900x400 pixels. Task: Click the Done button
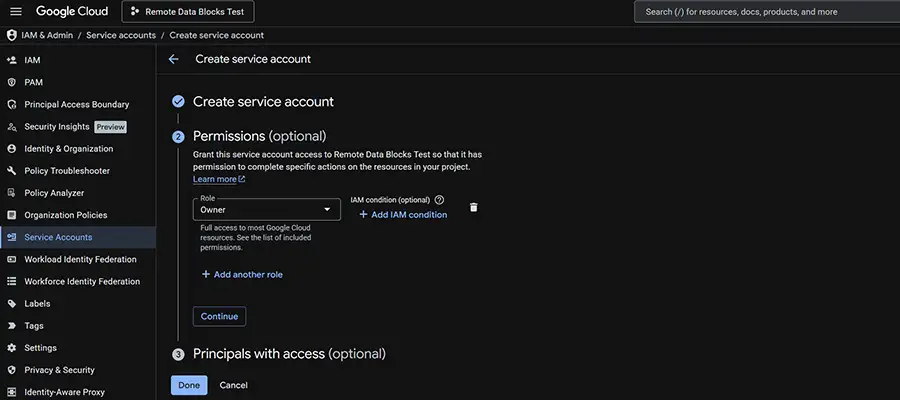pyautogui.click(x=189, y=385)
